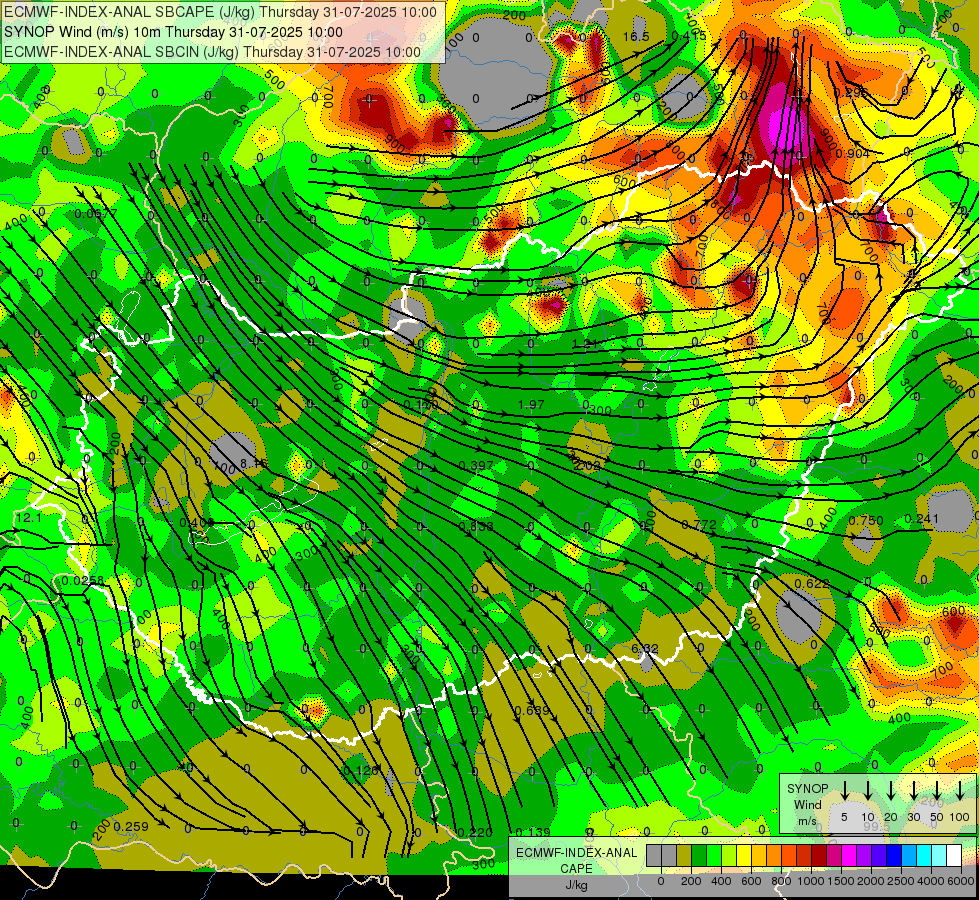Click the 0.904 value on the map

tap(852, 154)
